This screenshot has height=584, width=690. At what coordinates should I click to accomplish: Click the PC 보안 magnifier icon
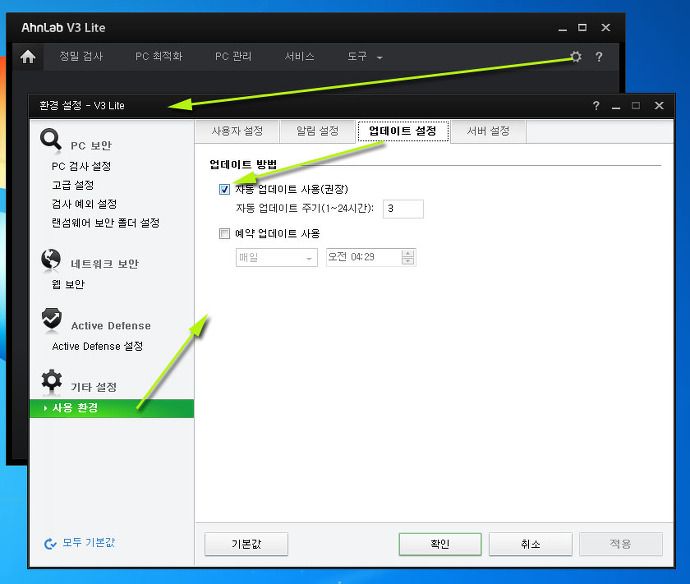click(51, 140)
